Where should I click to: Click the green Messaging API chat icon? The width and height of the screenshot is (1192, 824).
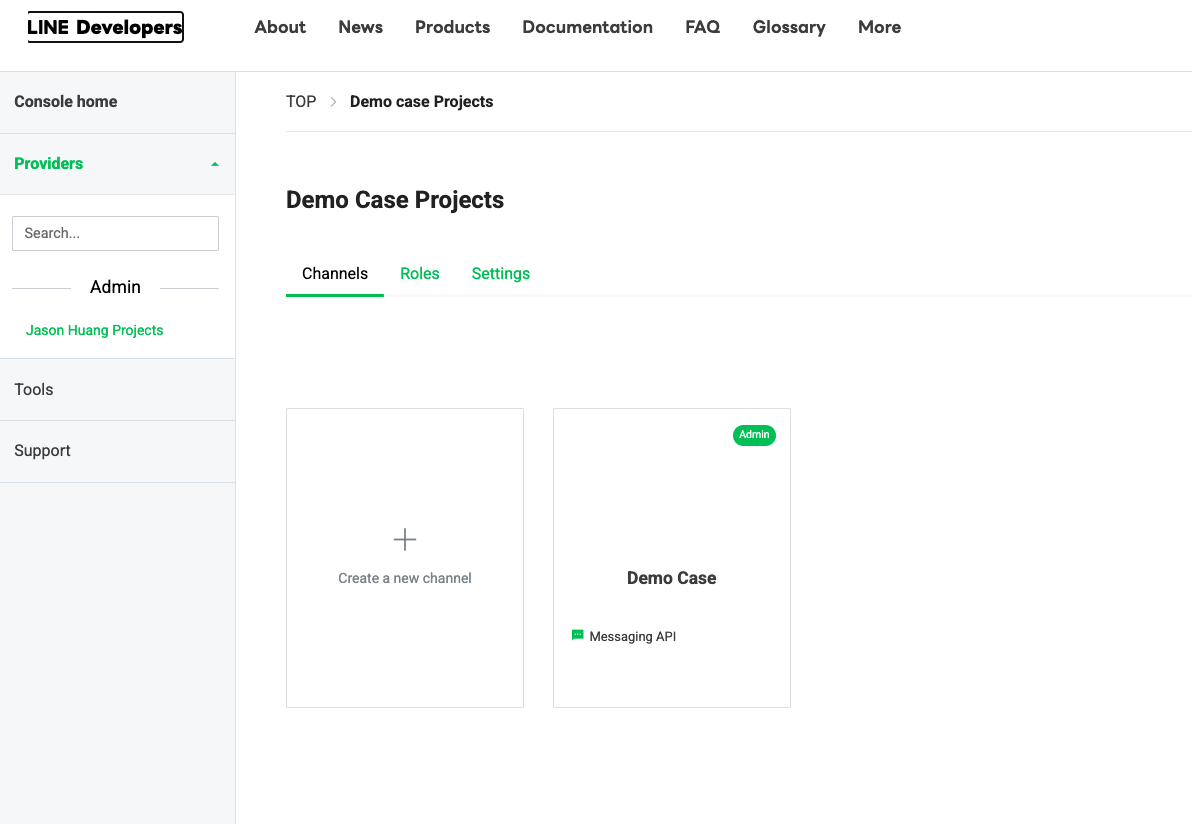577,635
